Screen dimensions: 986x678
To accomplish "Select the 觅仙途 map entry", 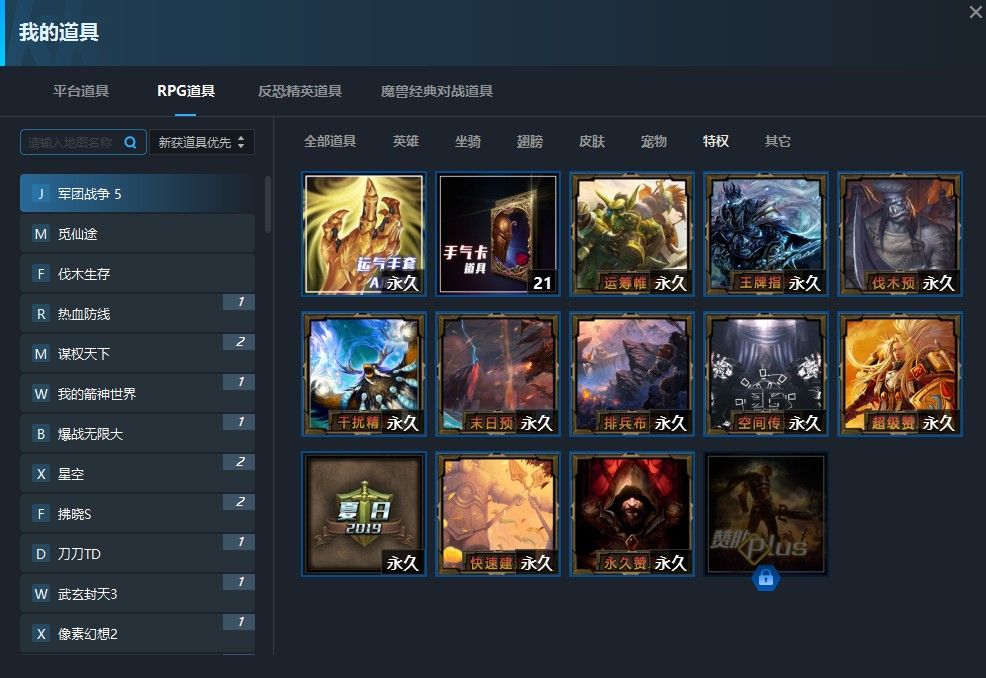I will [x=137, y=234].
